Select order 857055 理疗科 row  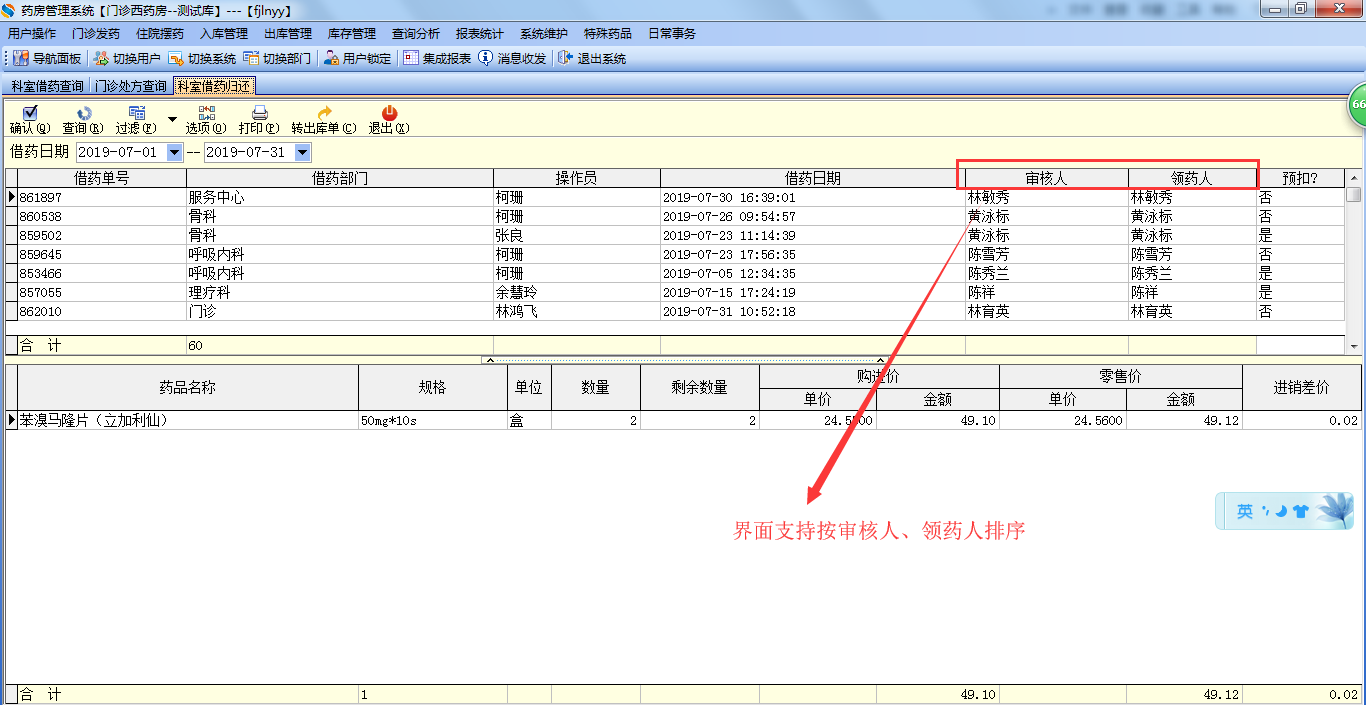tap(676, 292)
